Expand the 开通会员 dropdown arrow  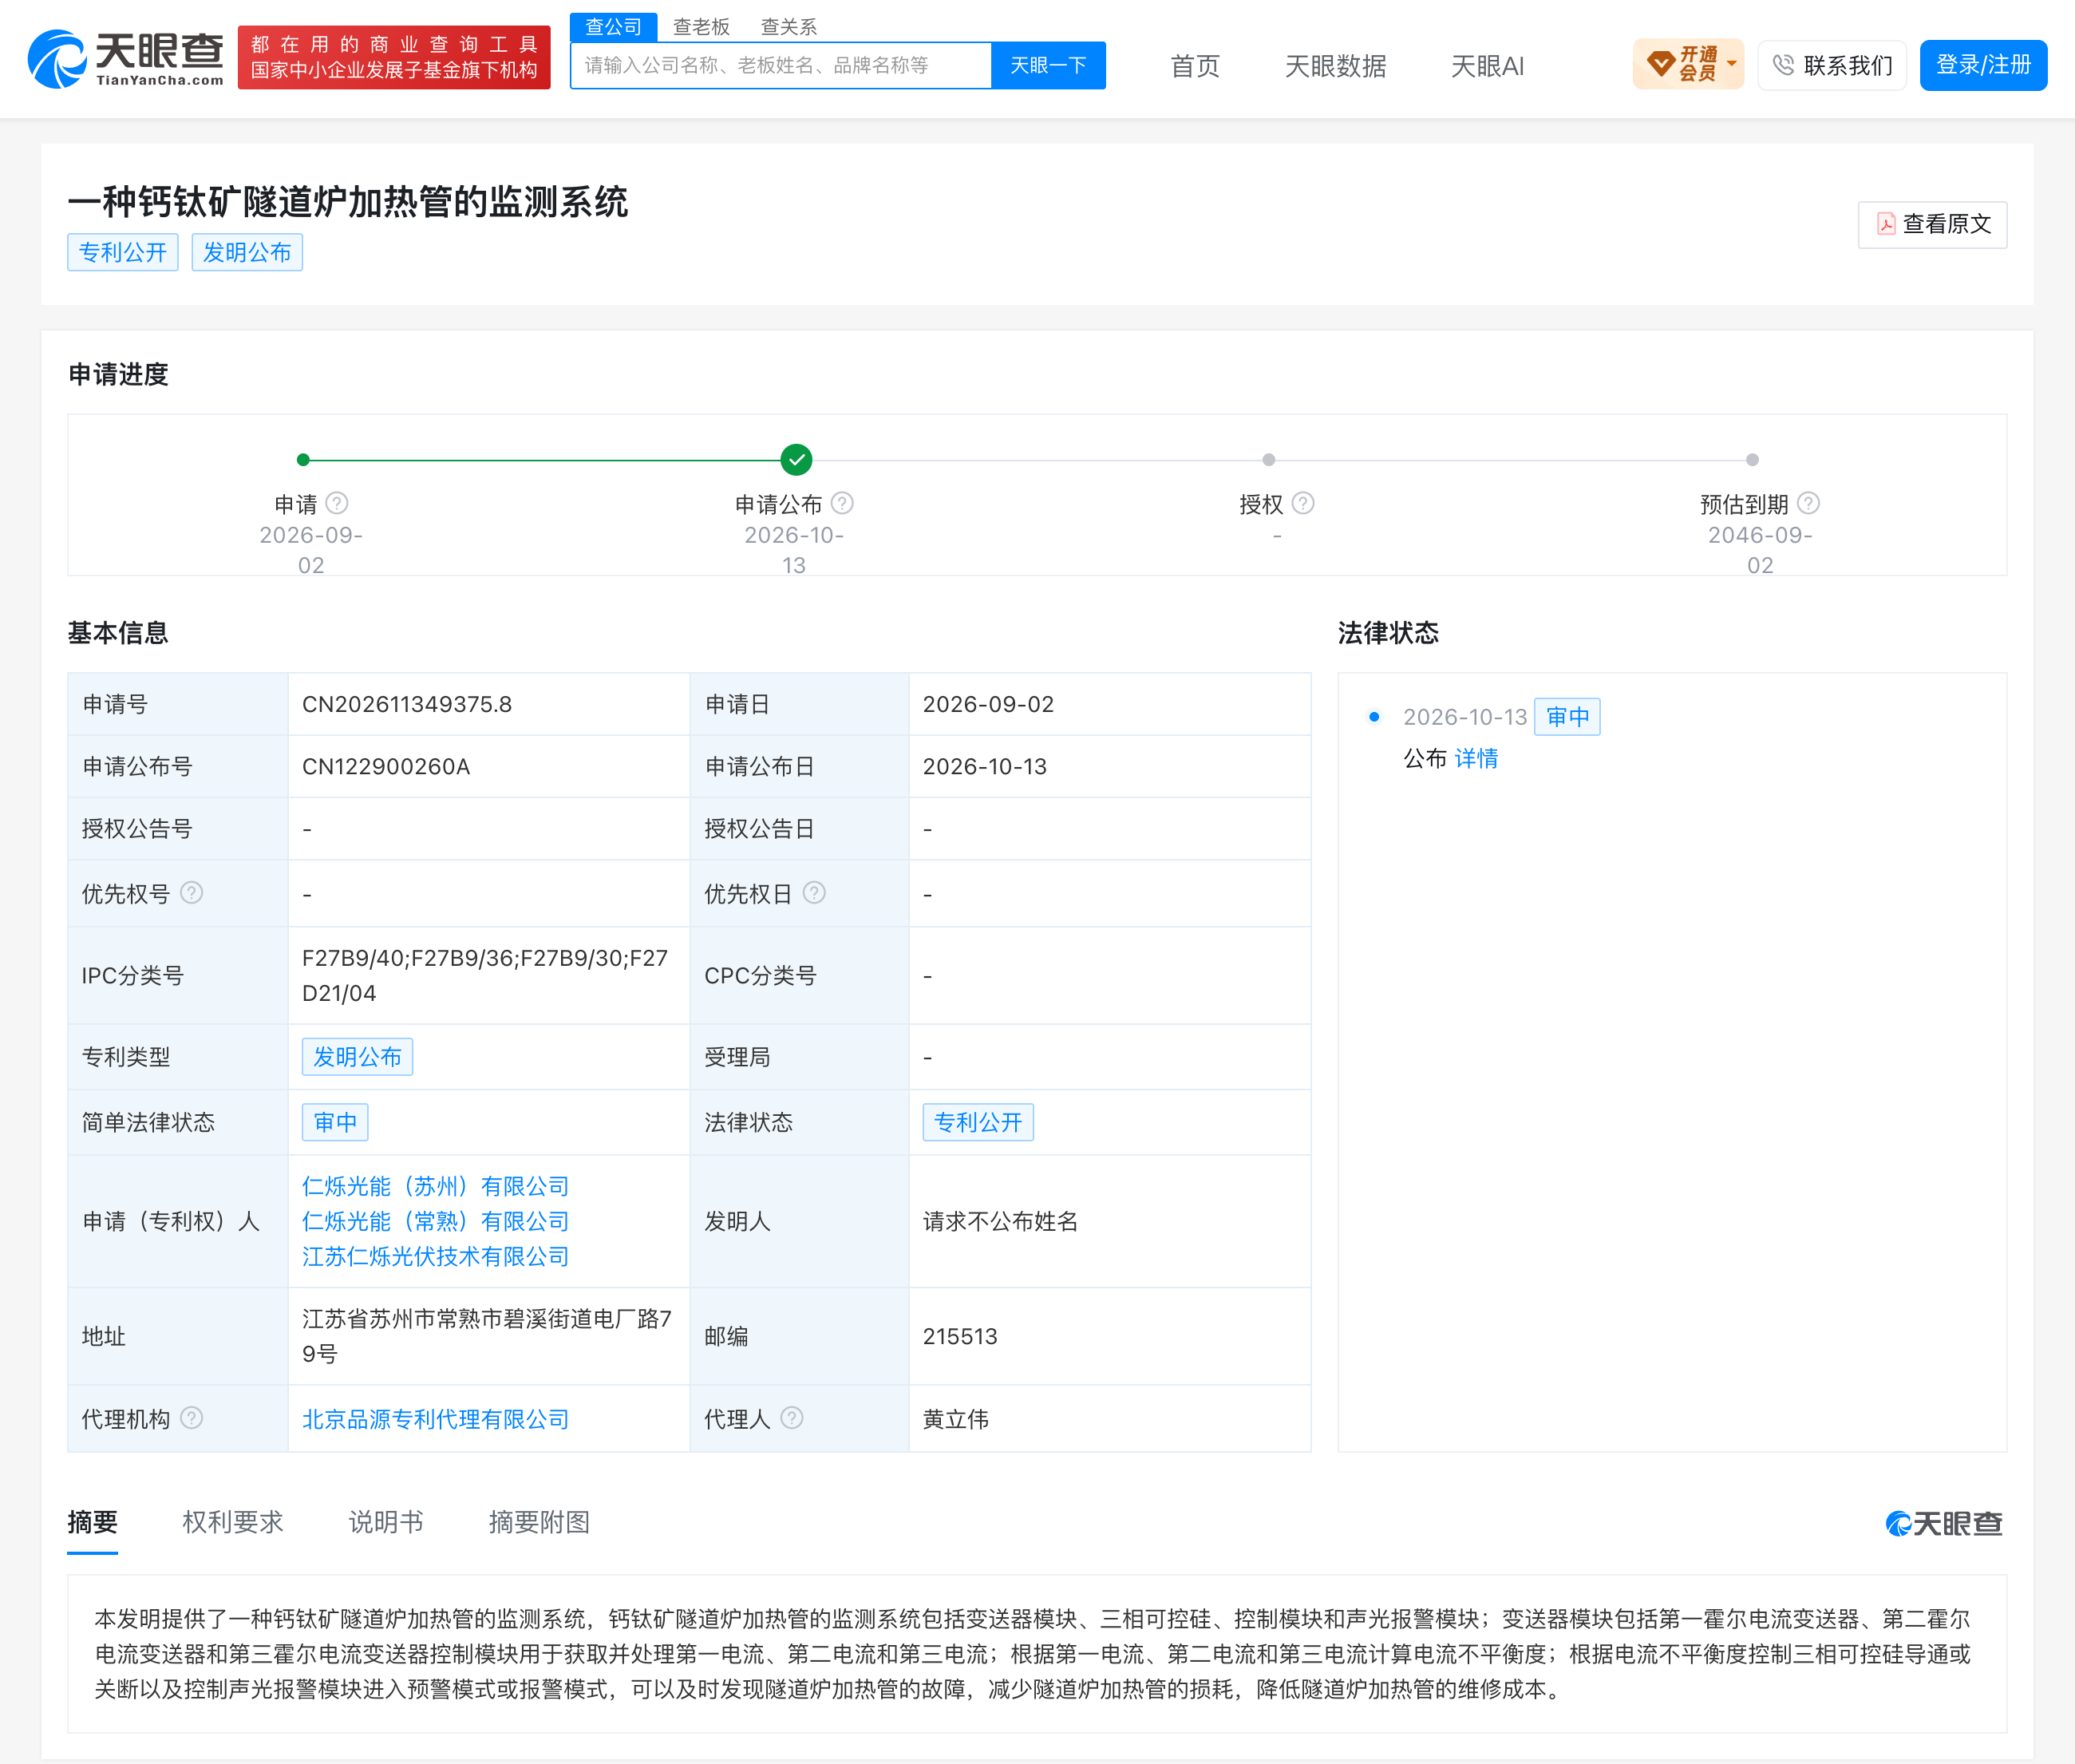click(1731, 64)
